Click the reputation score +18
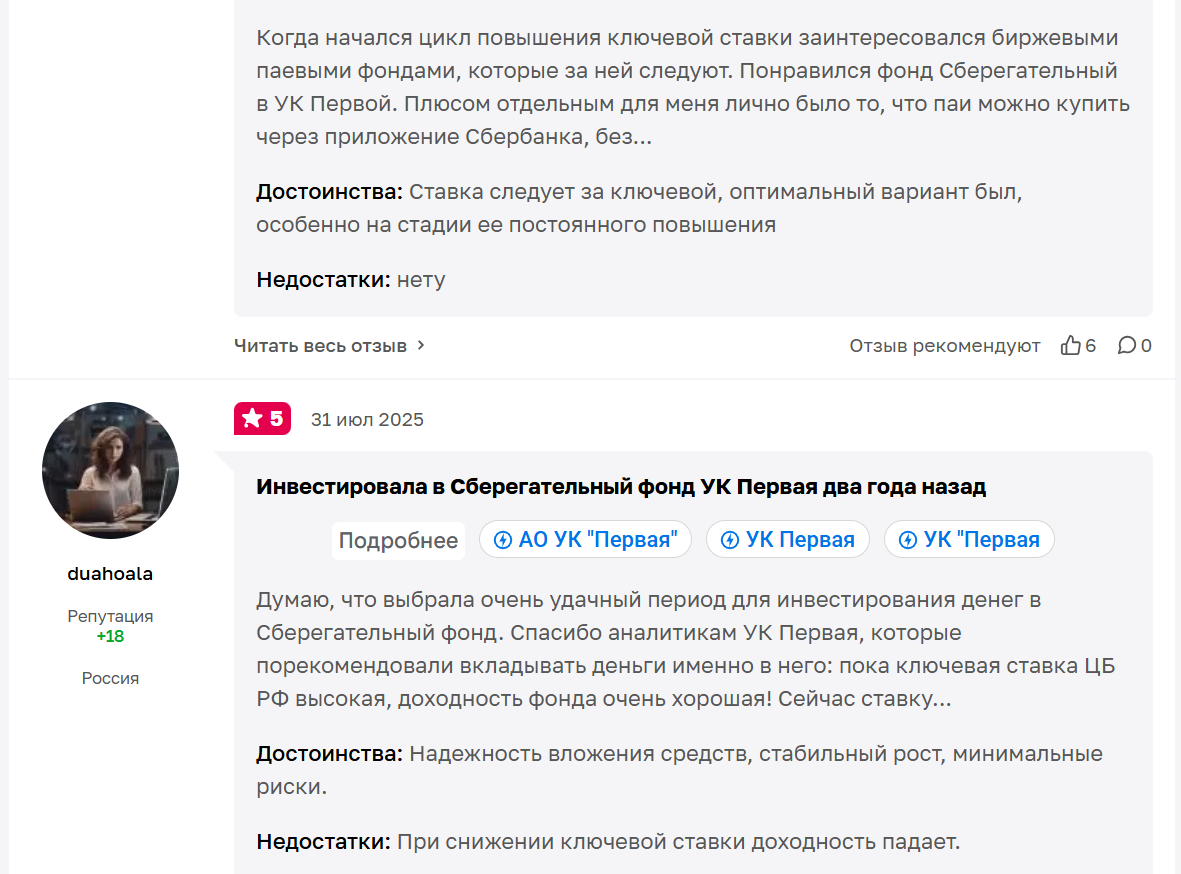The height and width of the screenshot is (874, 1181). pyautogui.click(x=110, y=634)
